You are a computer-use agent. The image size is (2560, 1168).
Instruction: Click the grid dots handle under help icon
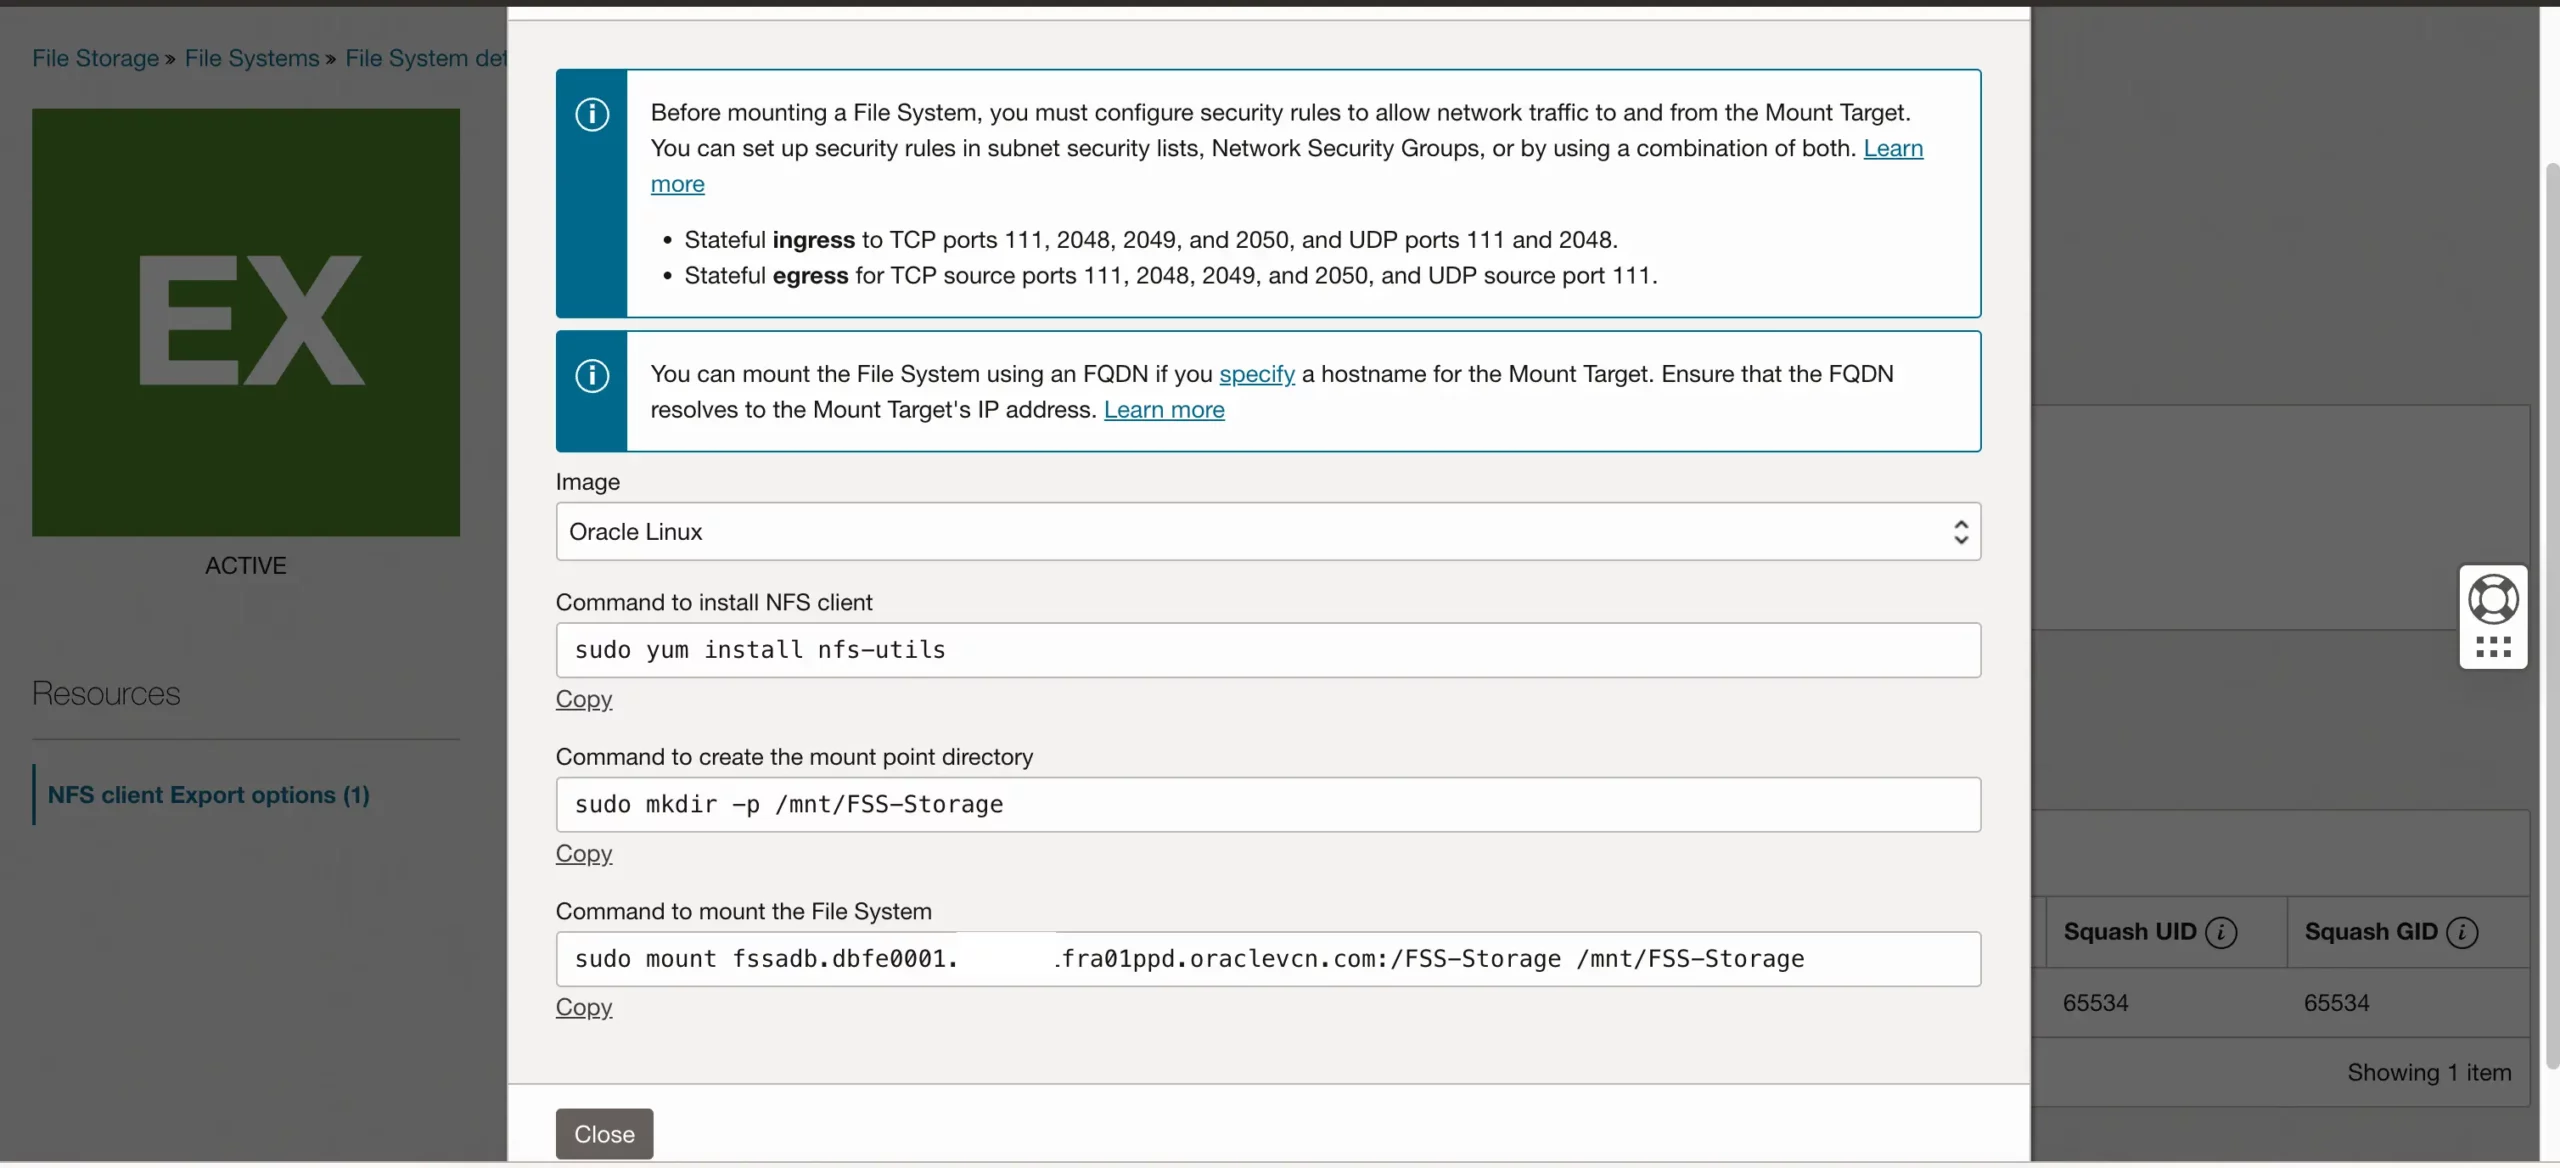2493,647
